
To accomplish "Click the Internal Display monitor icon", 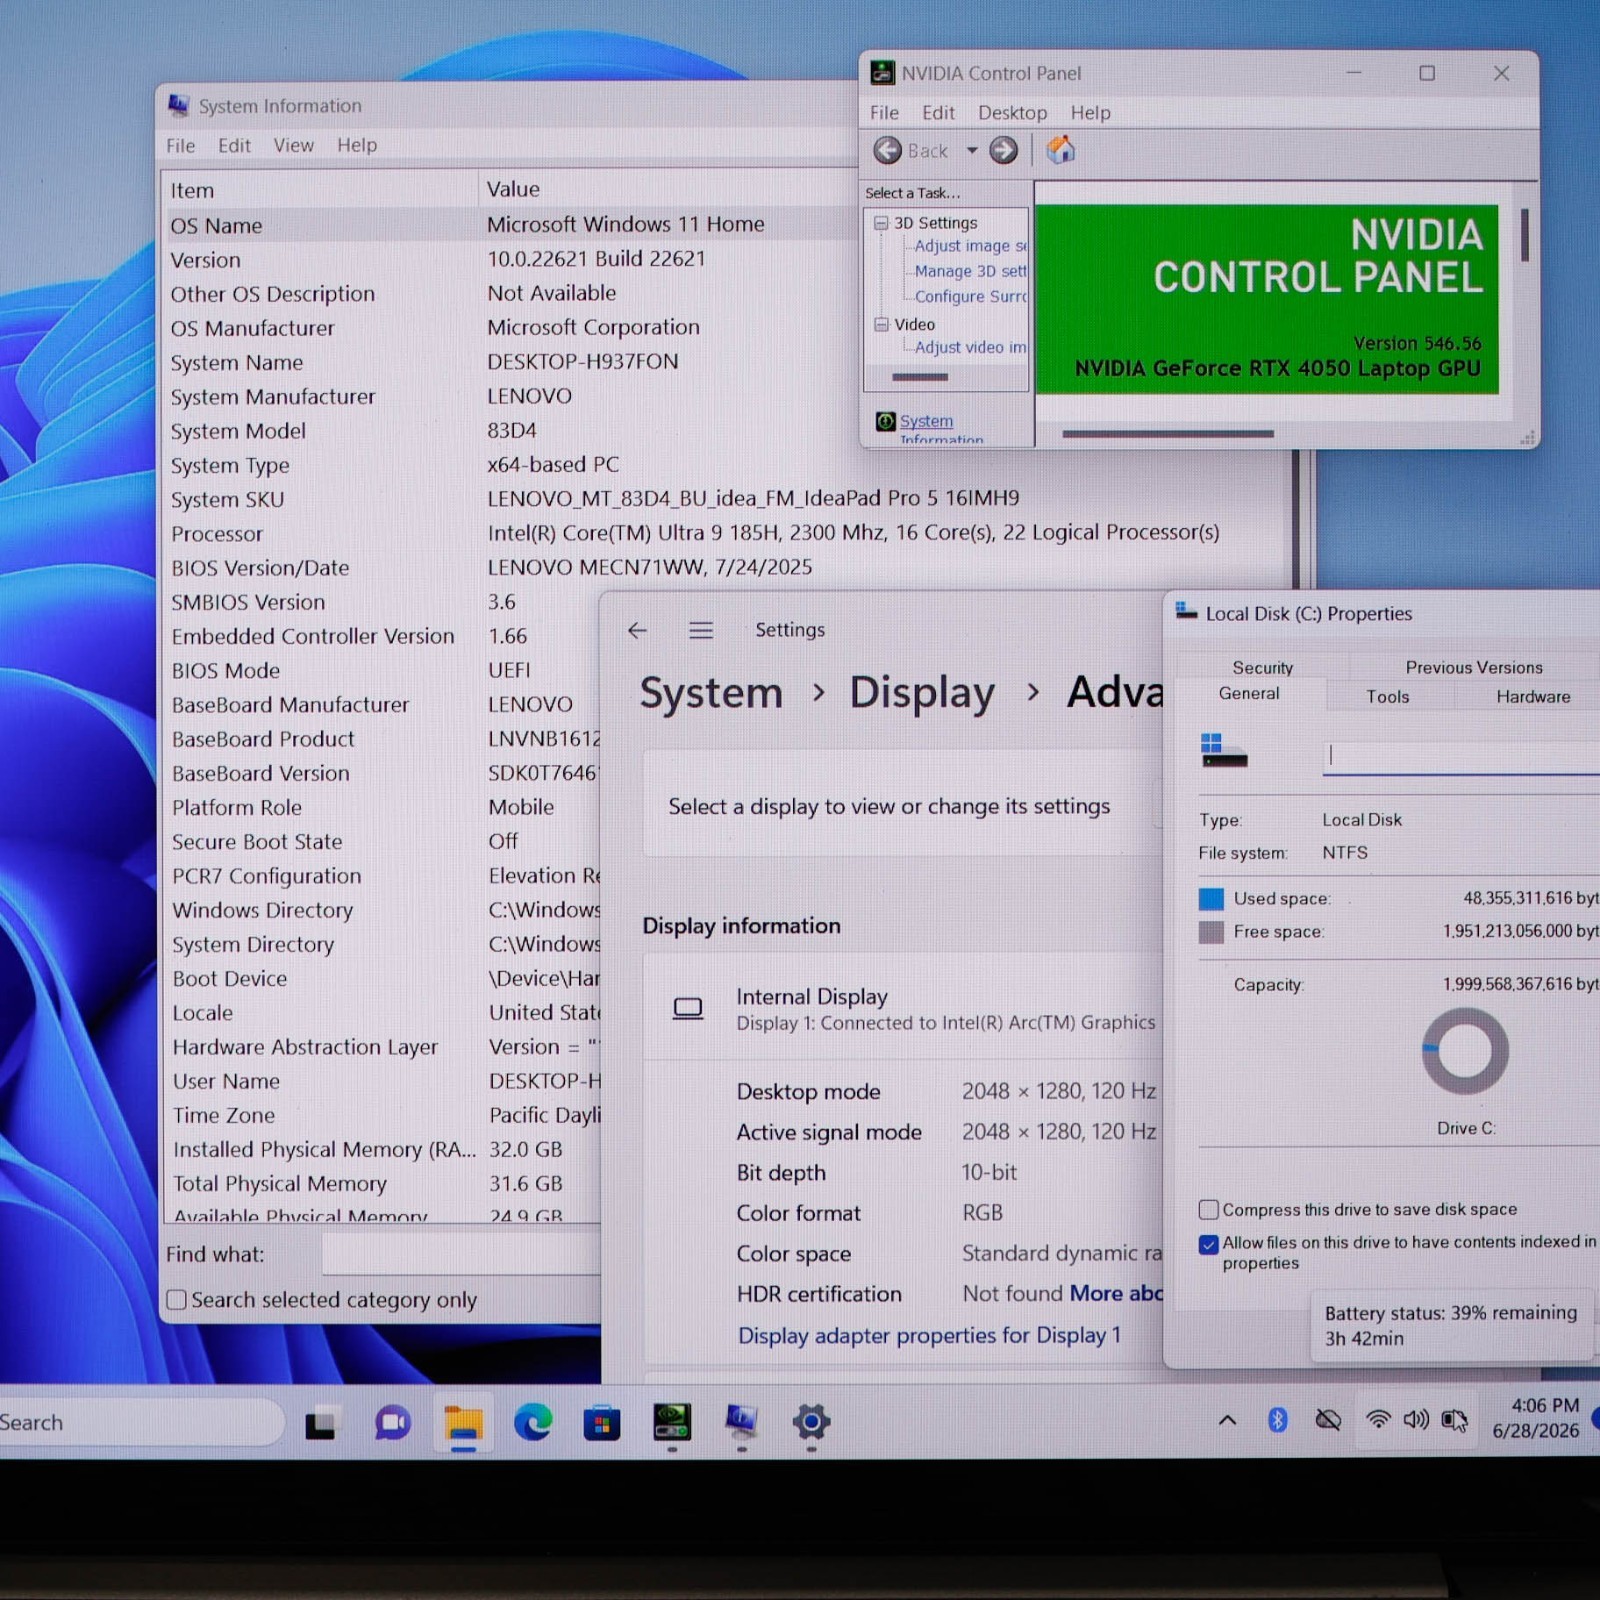I will click(687, 1009).
